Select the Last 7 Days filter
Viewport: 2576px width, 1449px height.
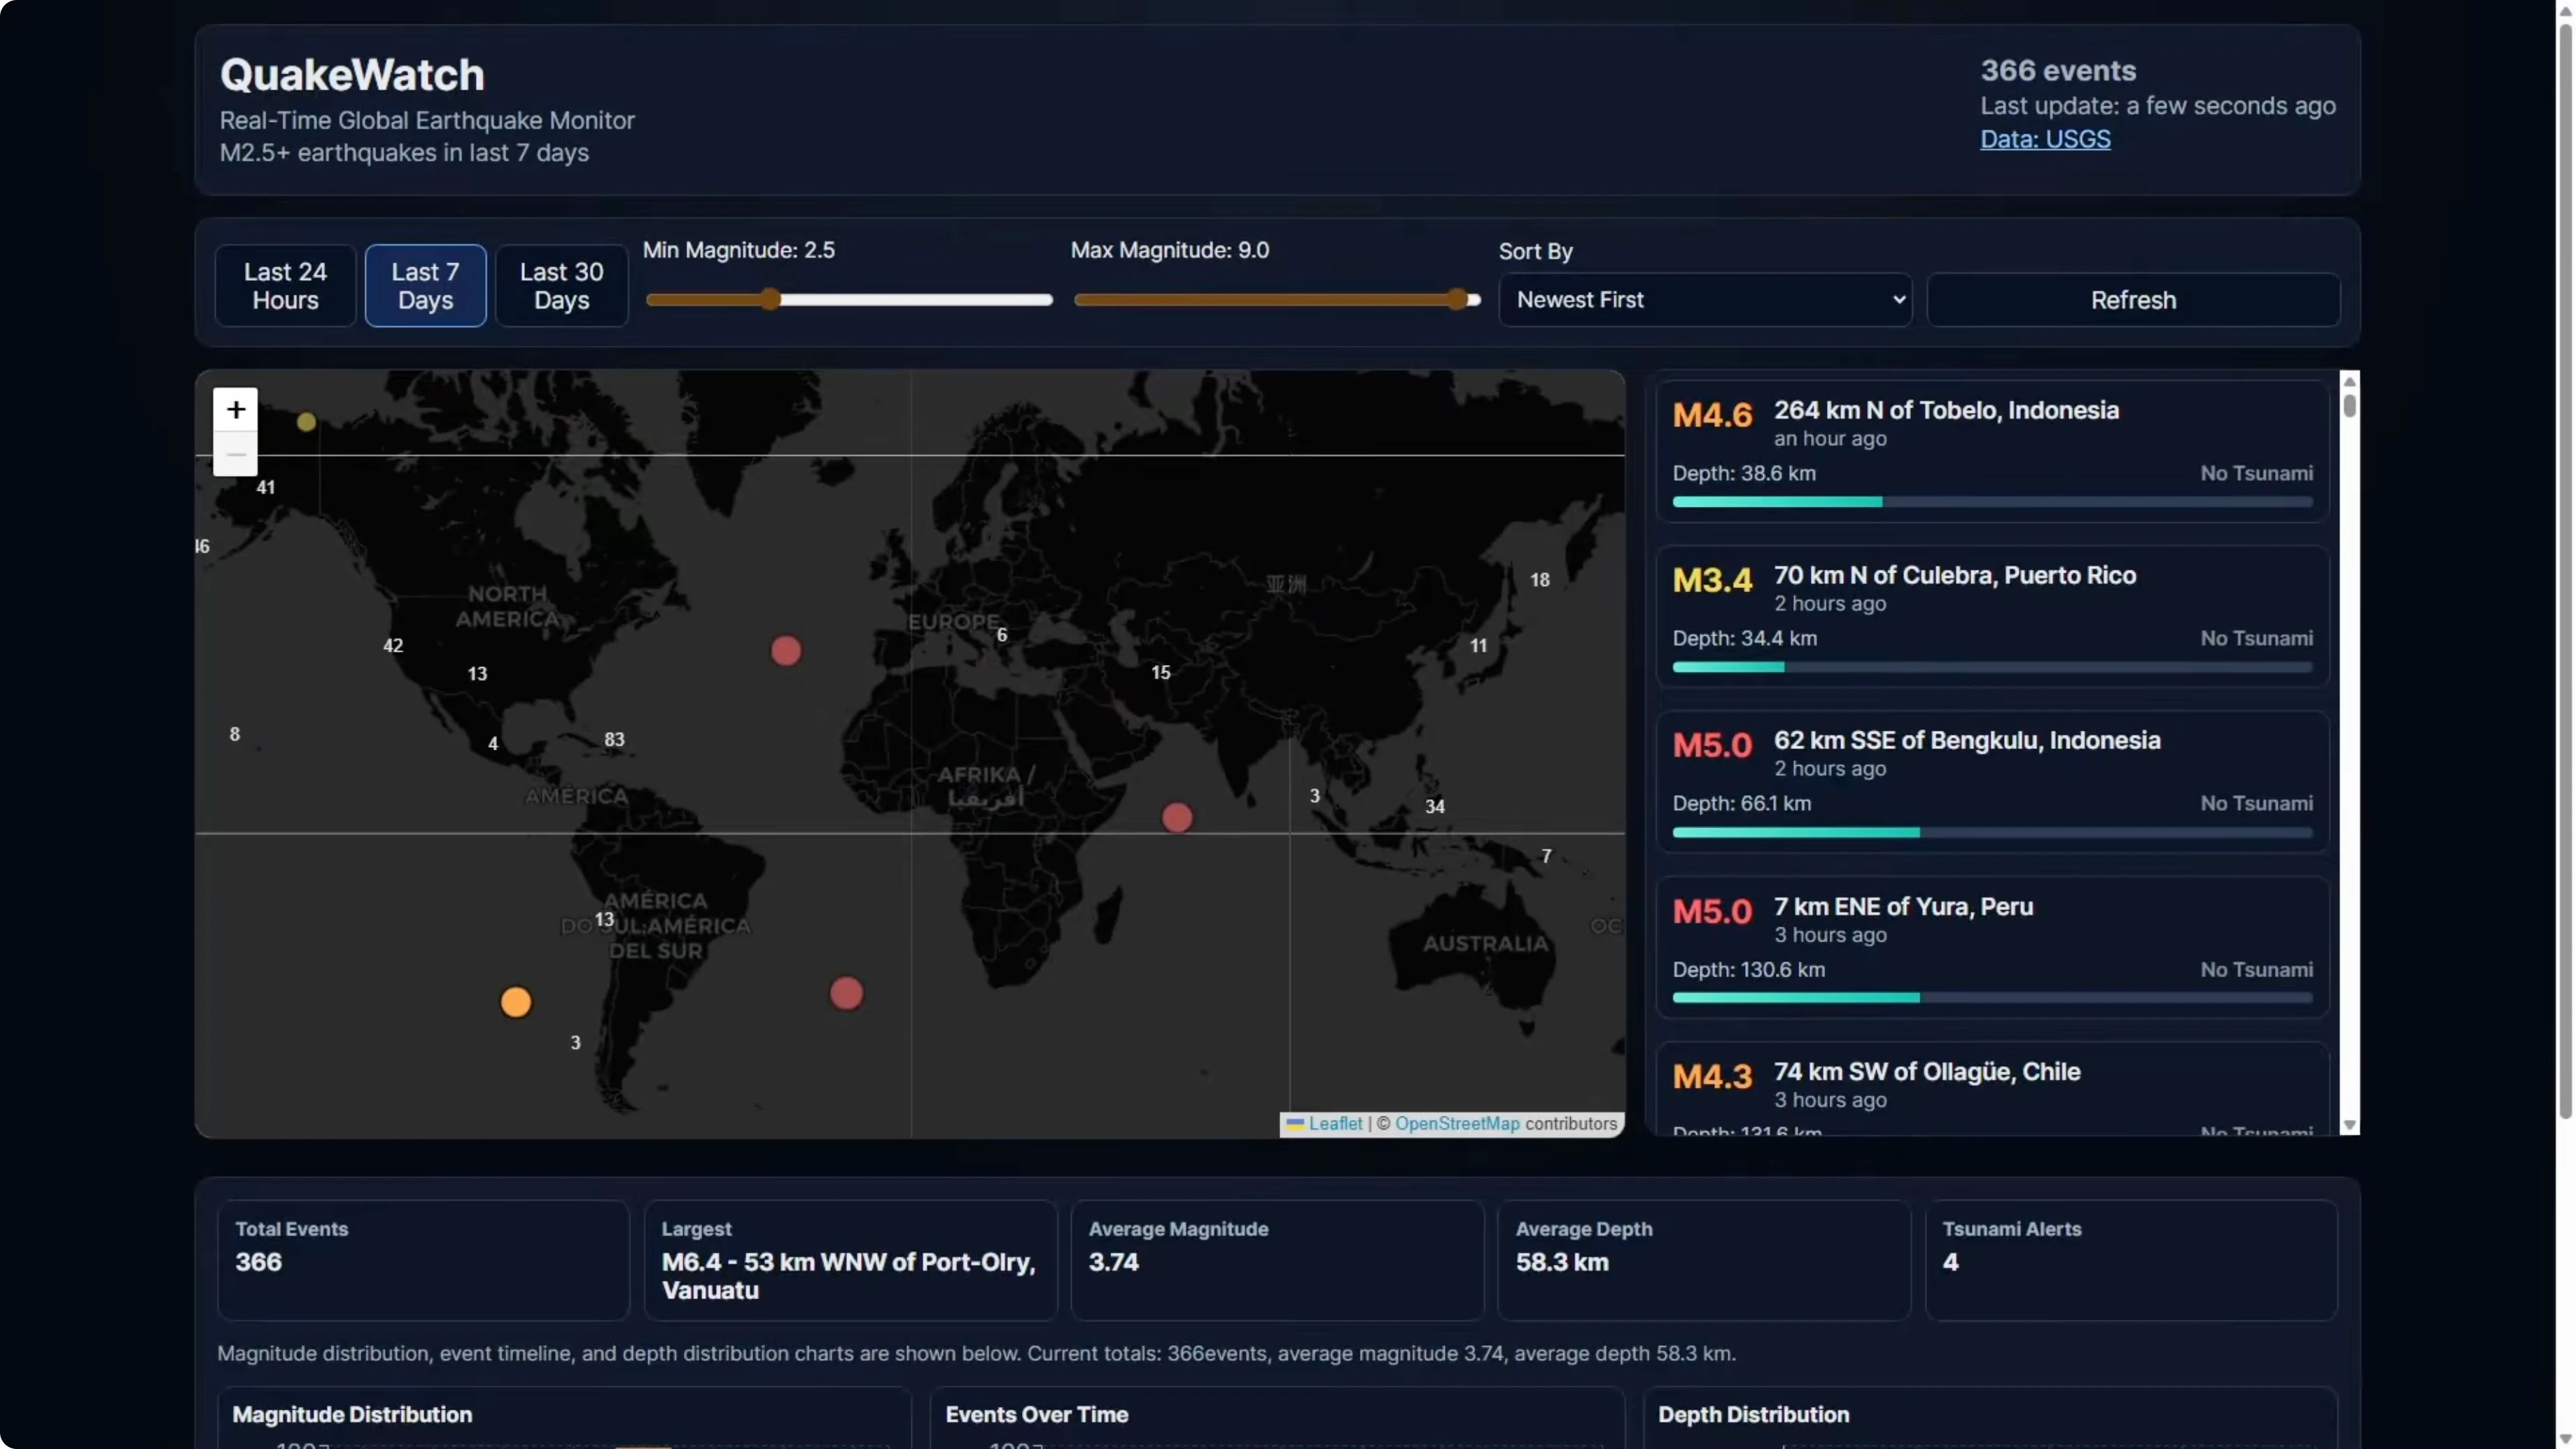425,286
